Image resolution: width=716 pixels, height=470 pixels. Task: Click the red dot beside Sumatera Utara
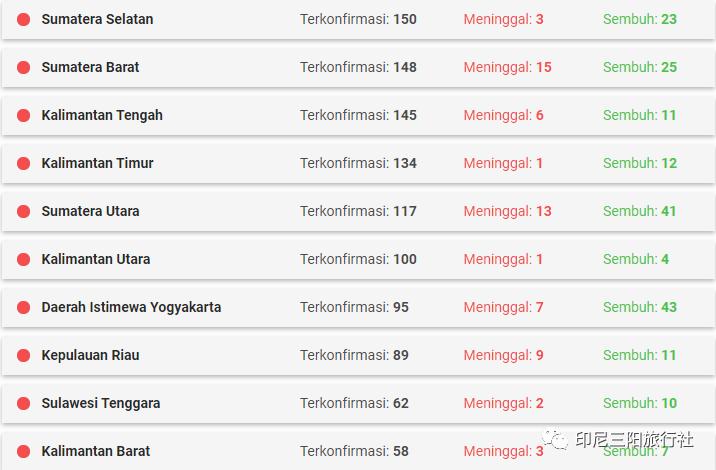(x=24, y=212)
